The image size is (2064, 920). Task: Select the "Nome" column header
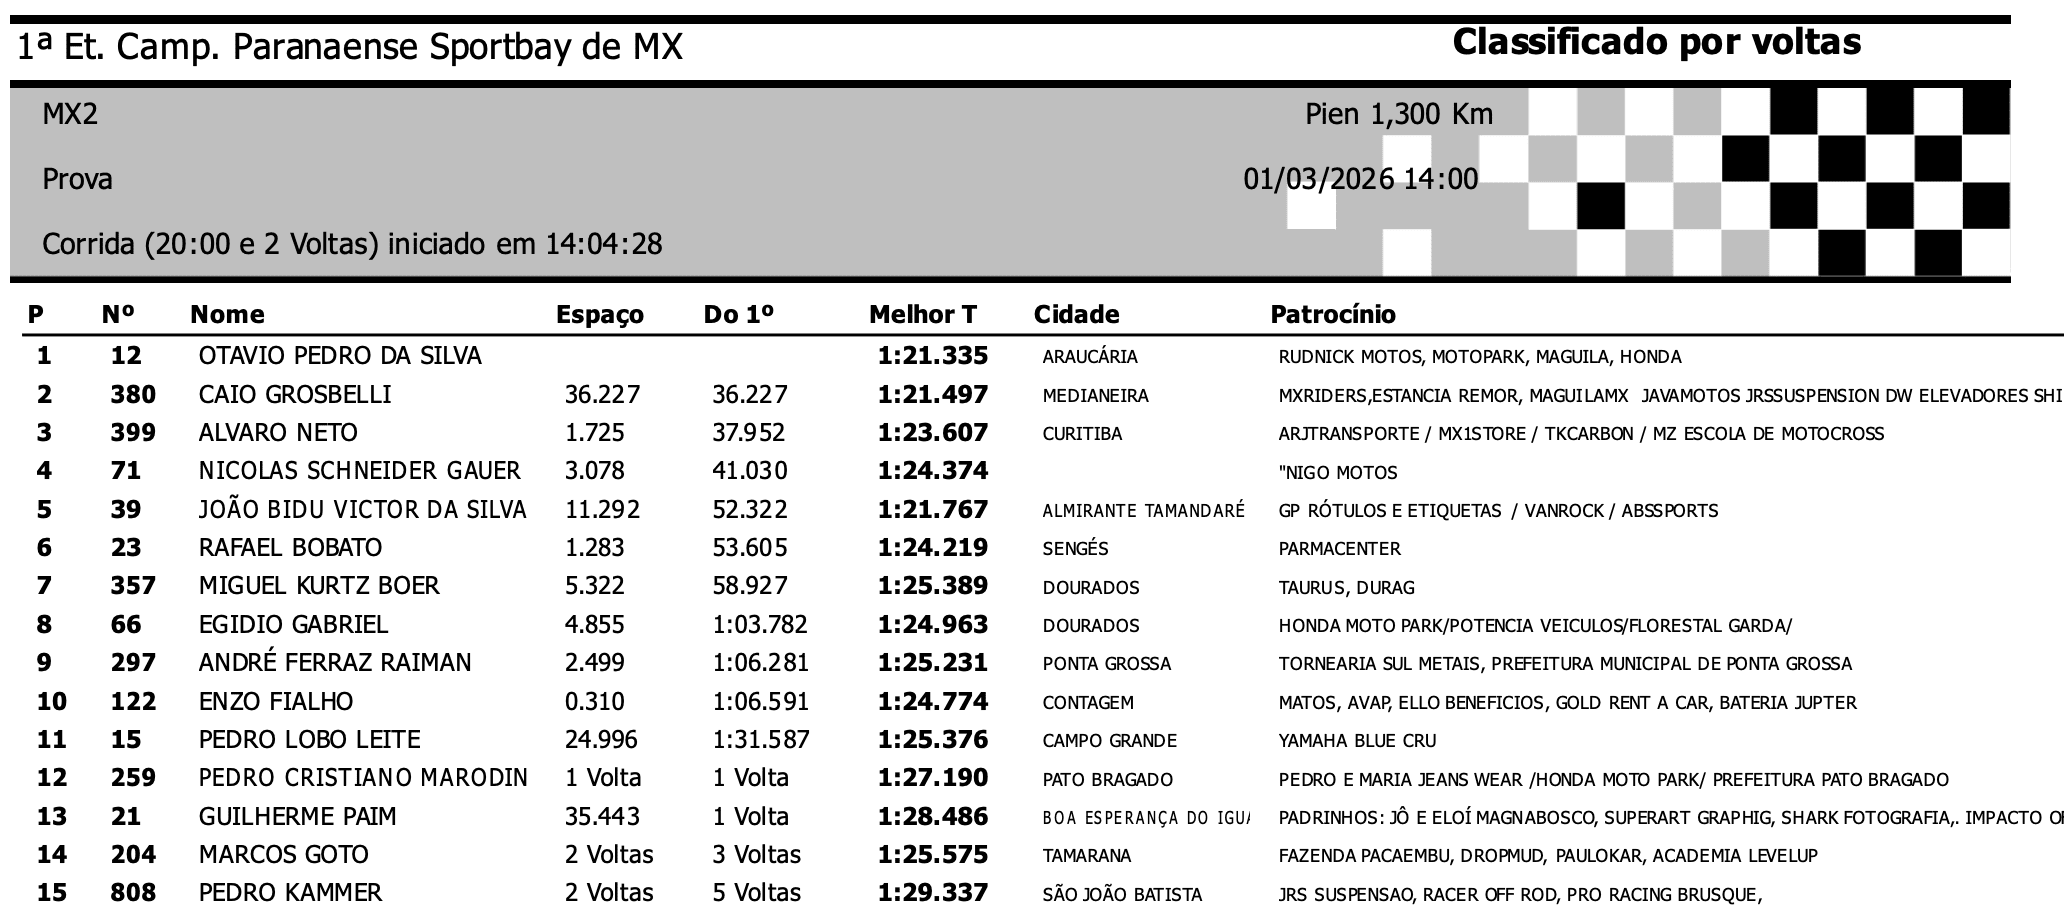(227, 315)
